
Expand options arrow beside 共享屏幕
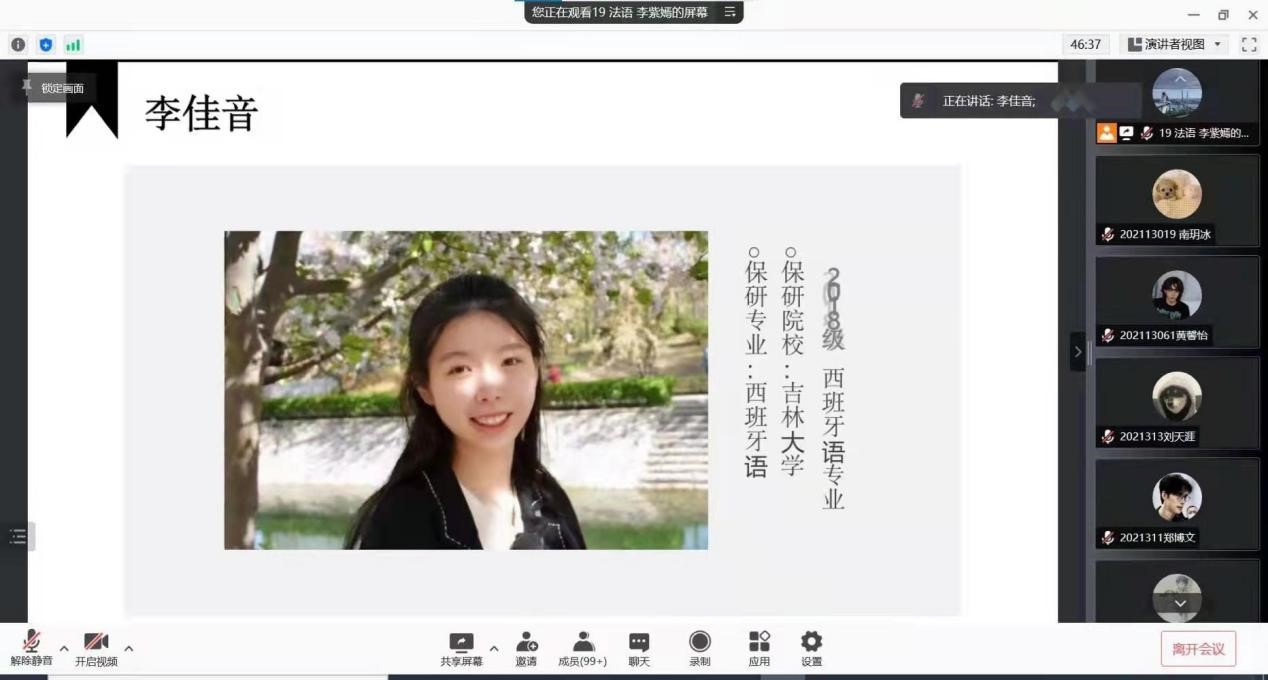[x=493, y=648]
